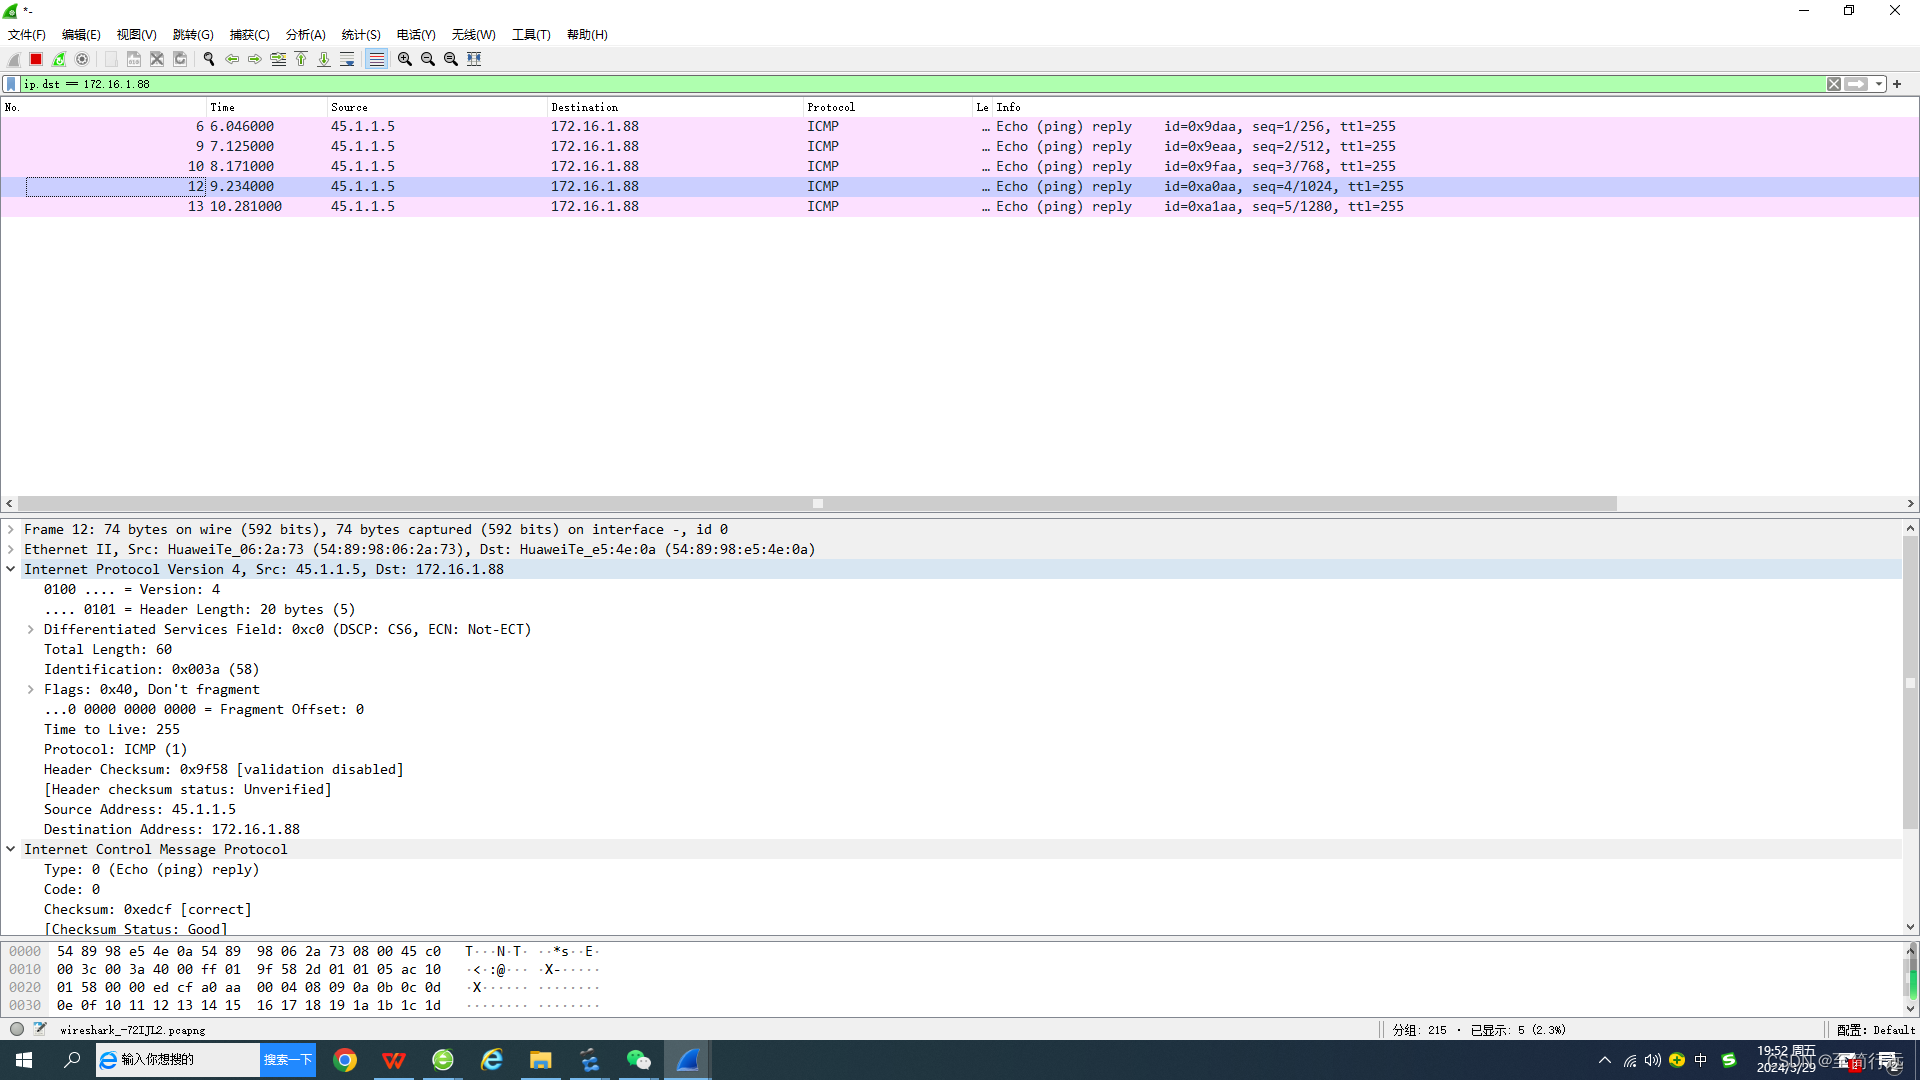Open go to specific packet icon
This screenshot has width=1920, height=1080.
278,59
